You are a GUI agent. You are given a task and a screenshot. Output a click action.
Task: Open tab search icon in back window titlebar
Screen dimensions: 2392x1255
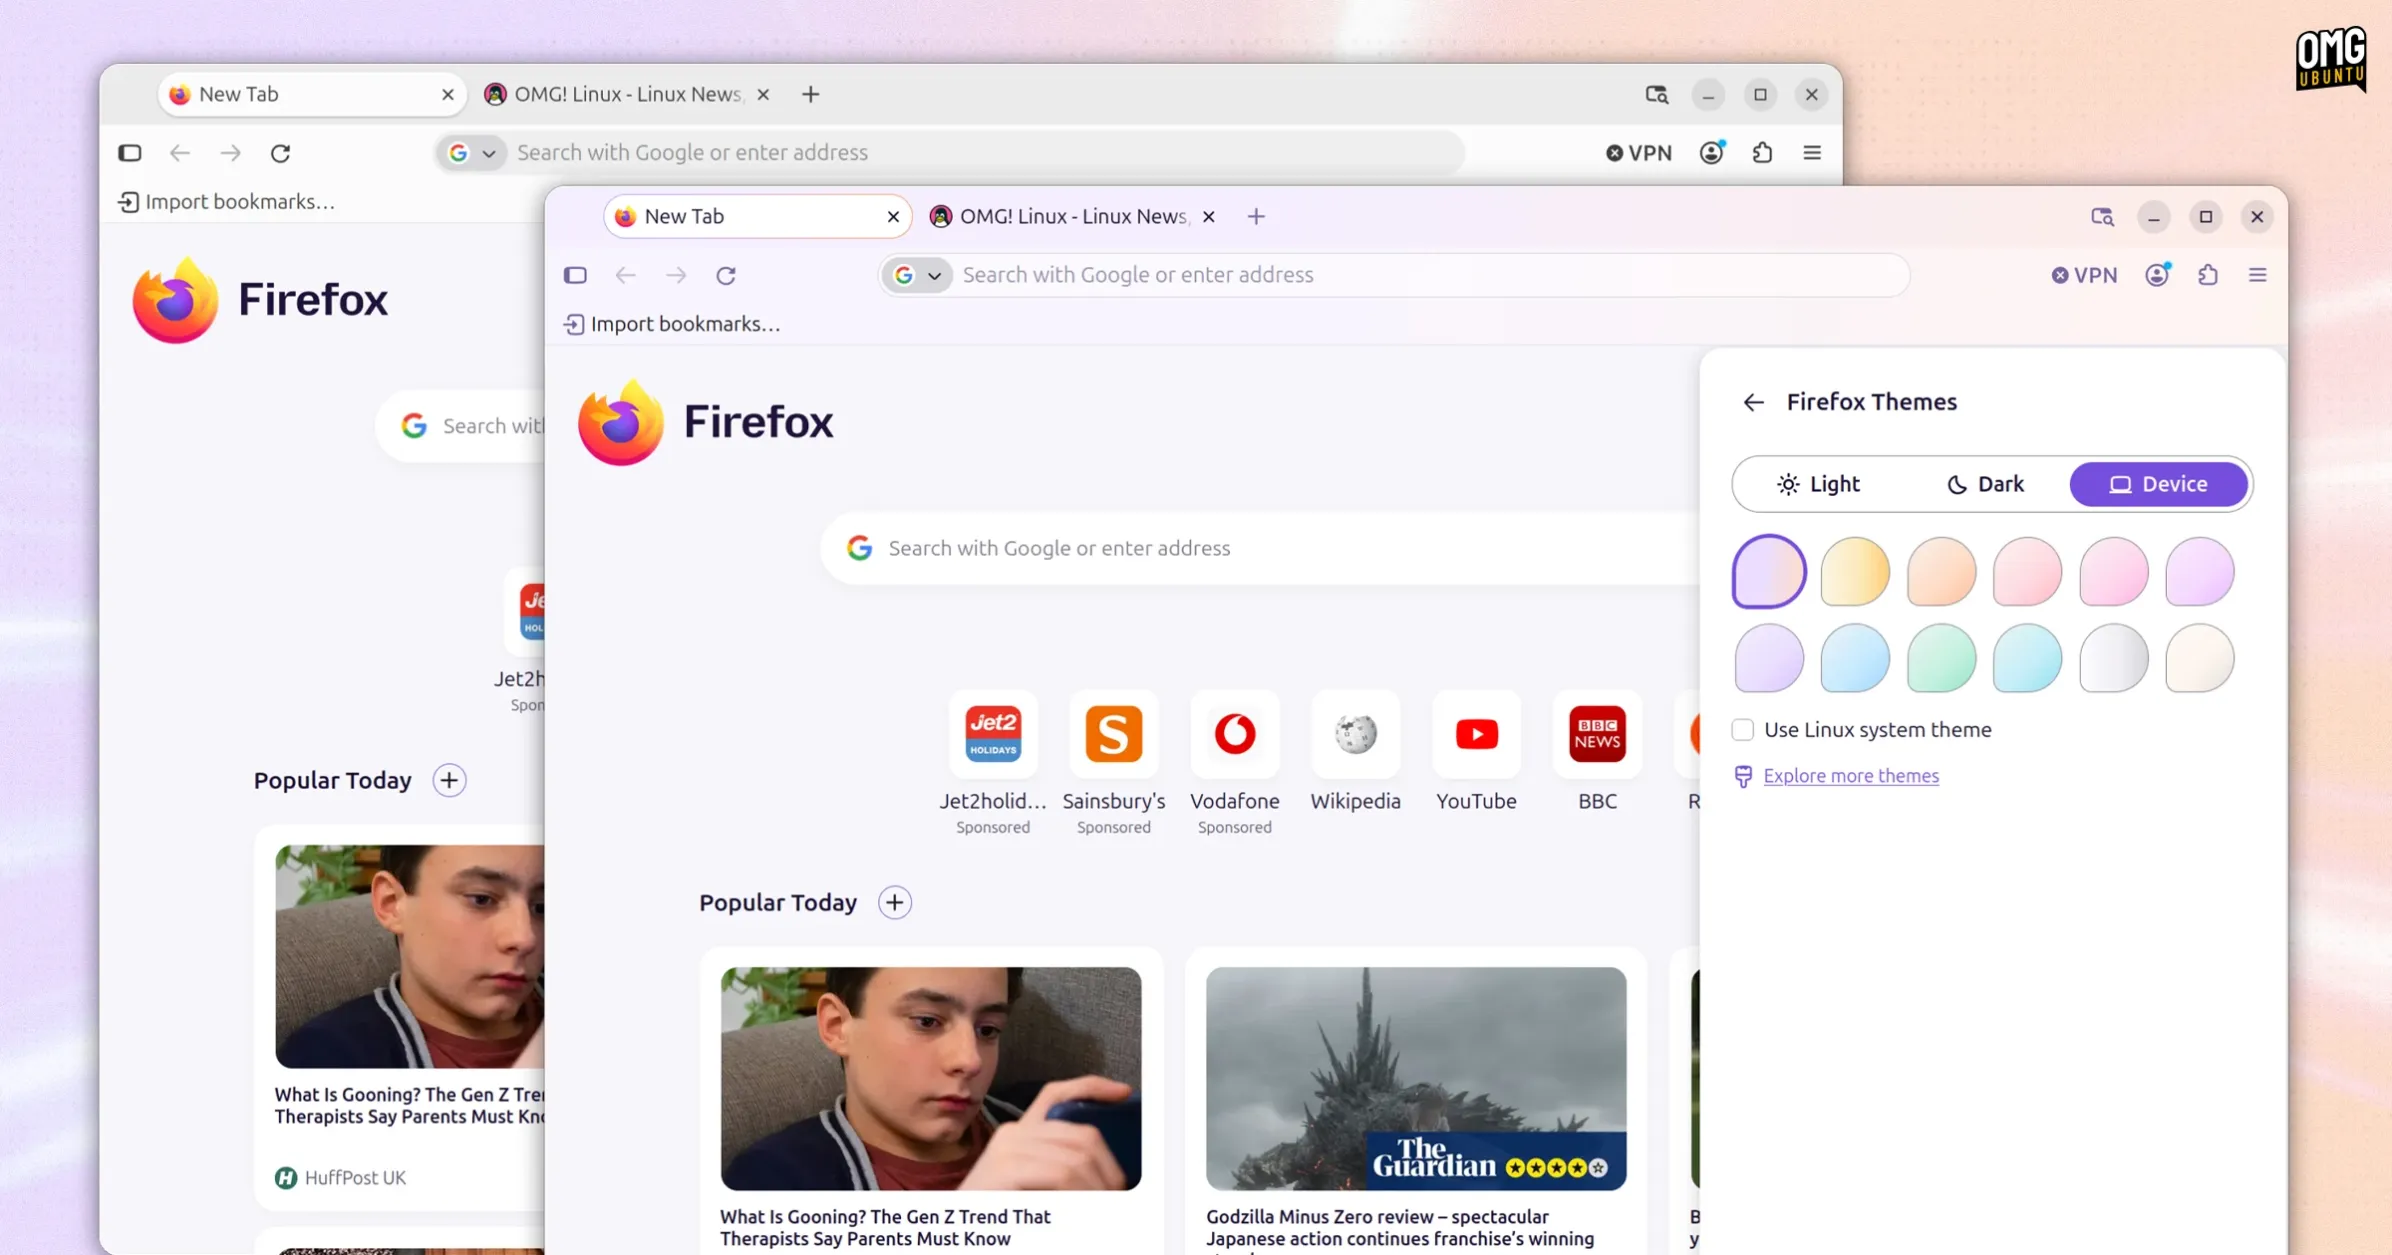[1657, 94]
